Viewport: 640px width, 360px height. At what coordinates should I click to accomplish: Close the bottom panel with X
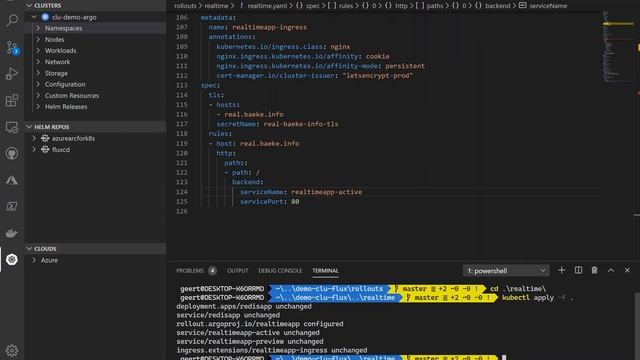(627, 270)
